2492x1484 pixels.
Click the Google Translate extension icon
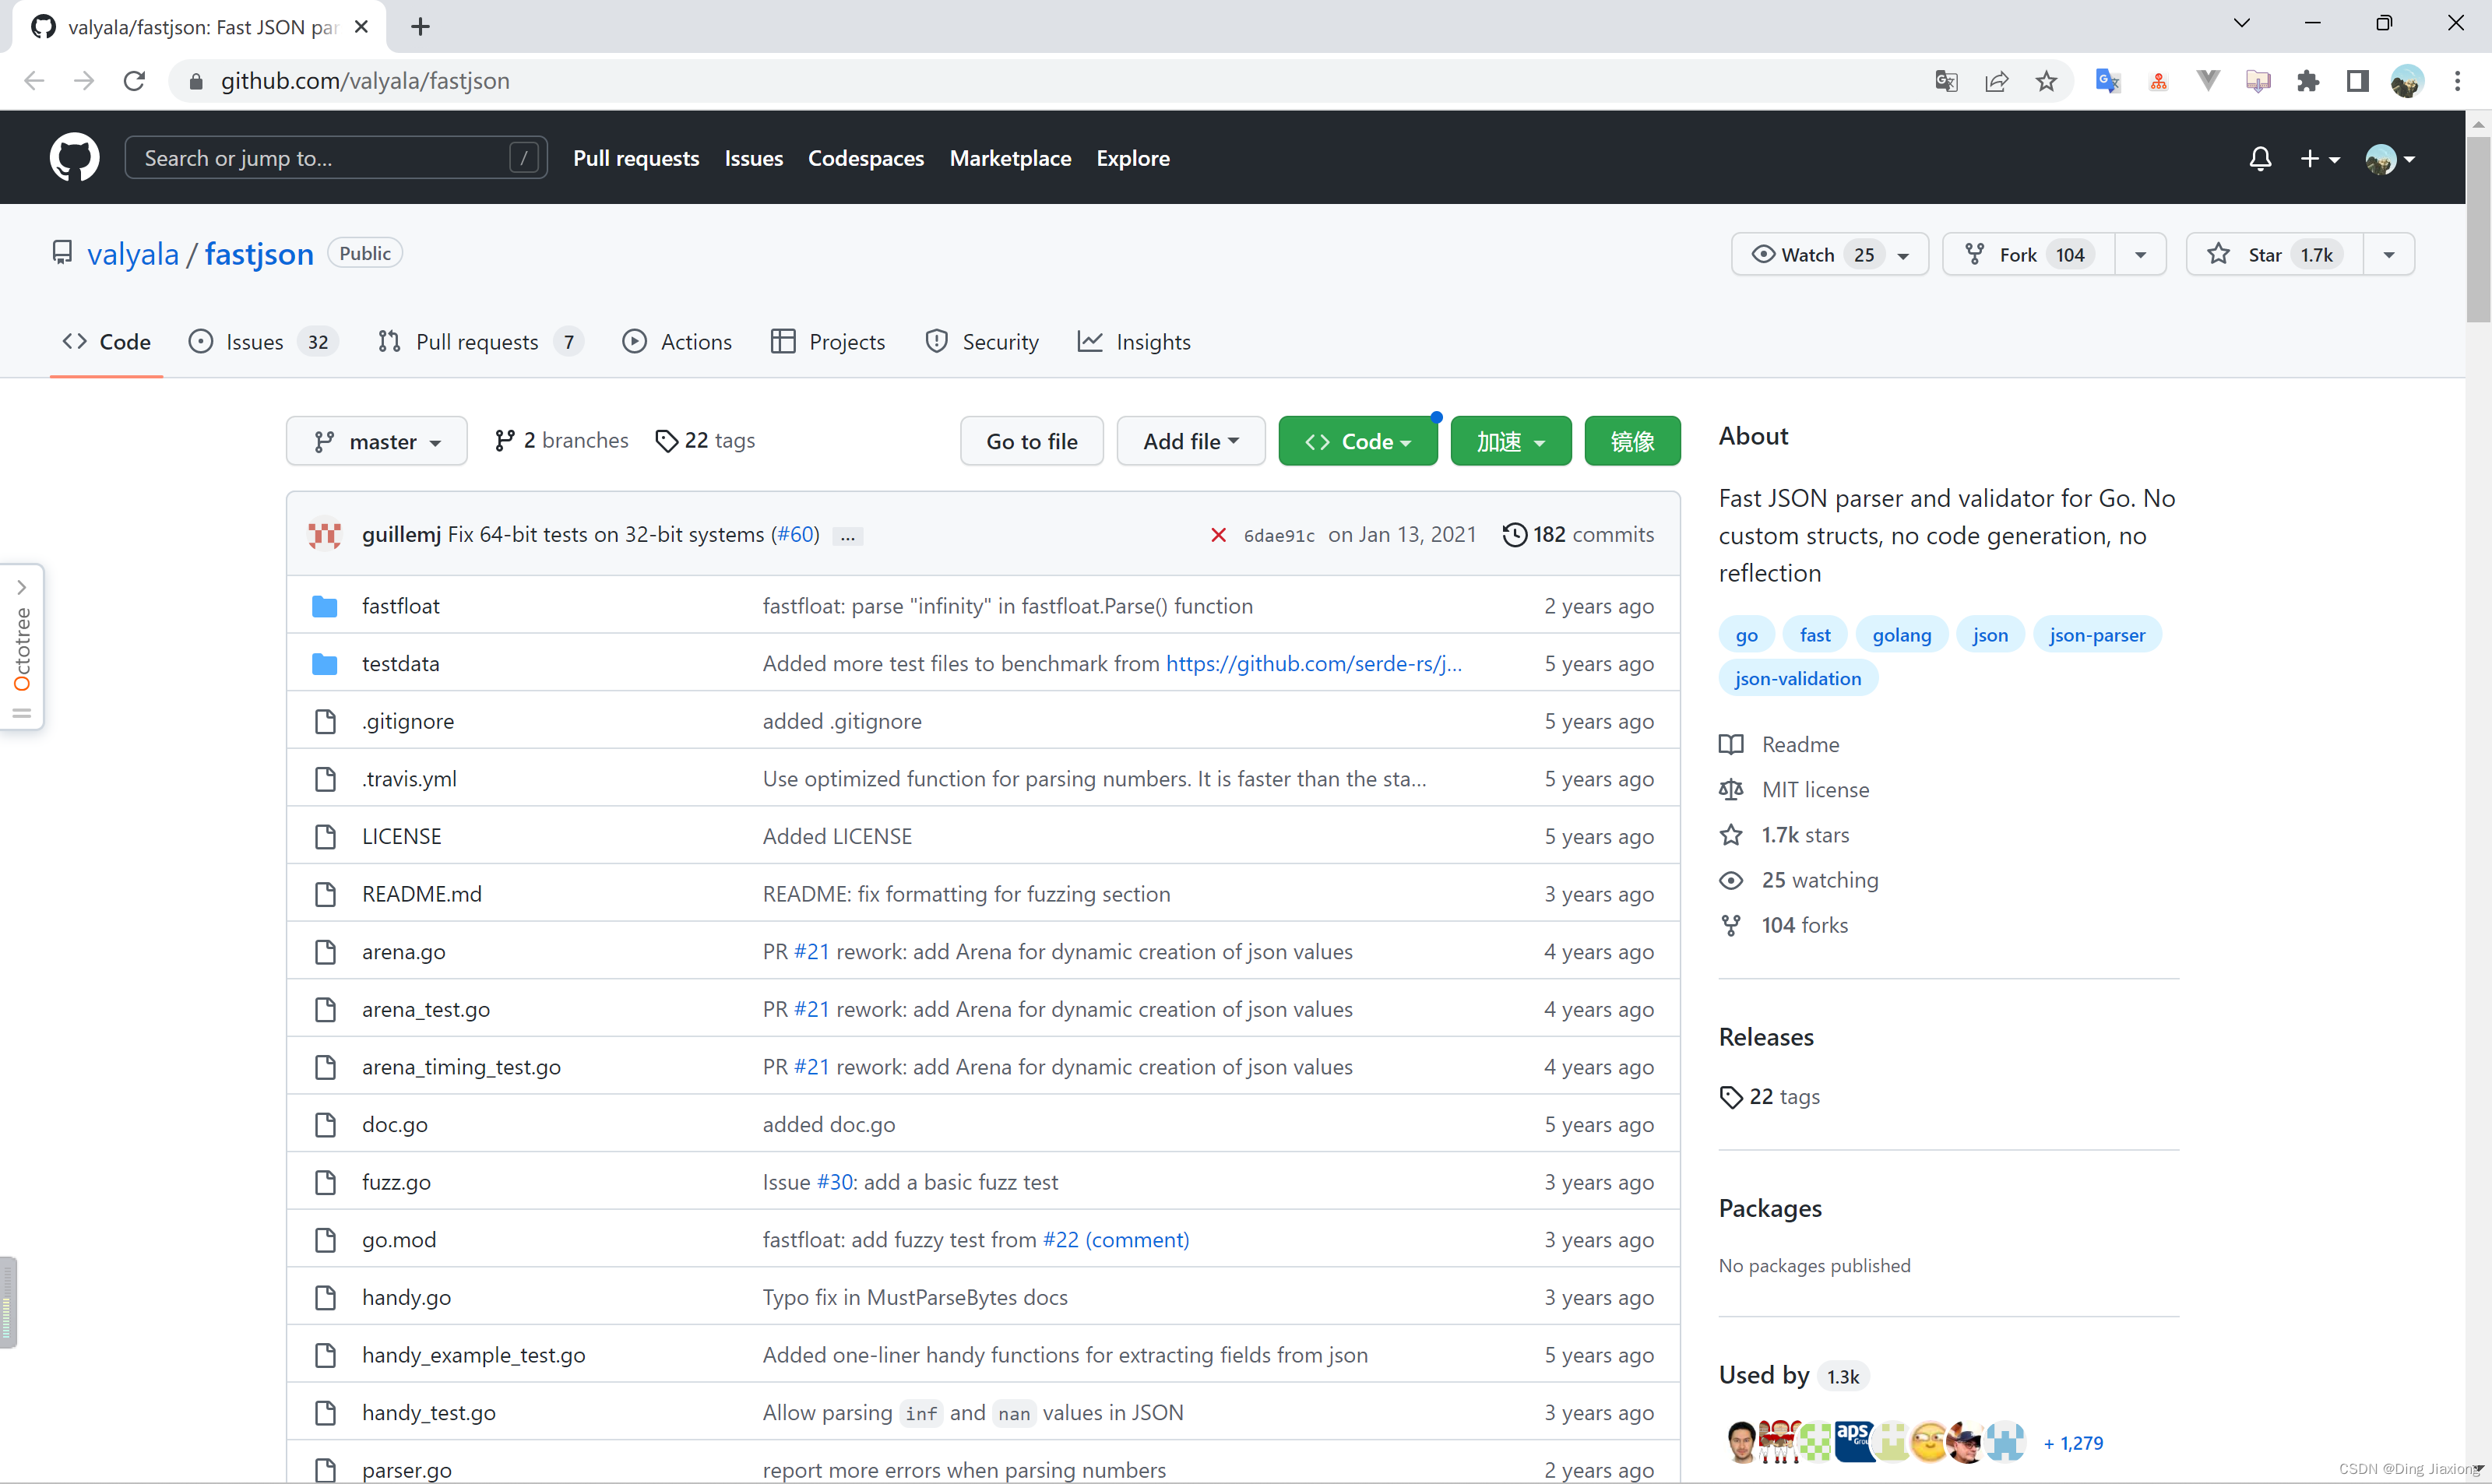pyautogui.click(x=2108, y=81)
